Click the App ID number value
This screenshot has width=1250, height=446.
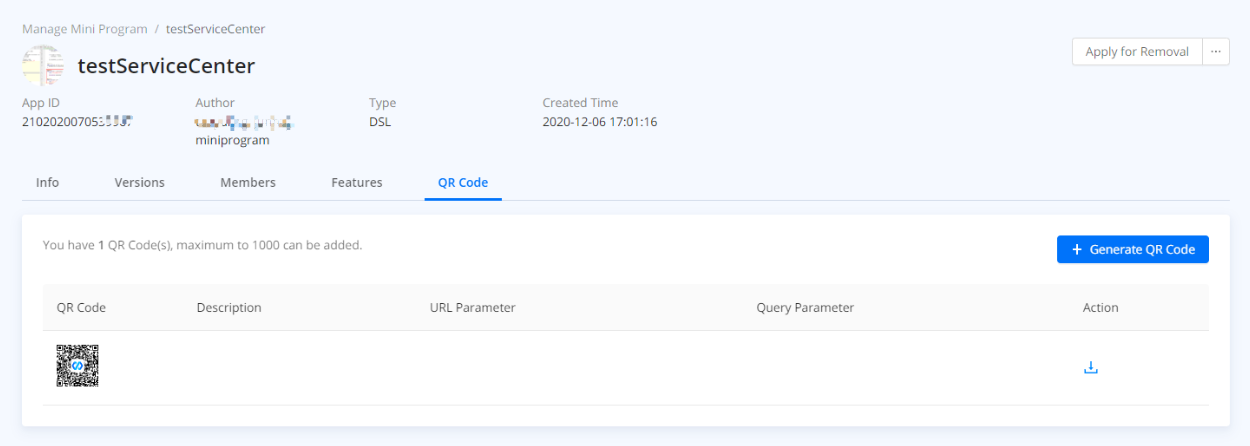(77, 122)
